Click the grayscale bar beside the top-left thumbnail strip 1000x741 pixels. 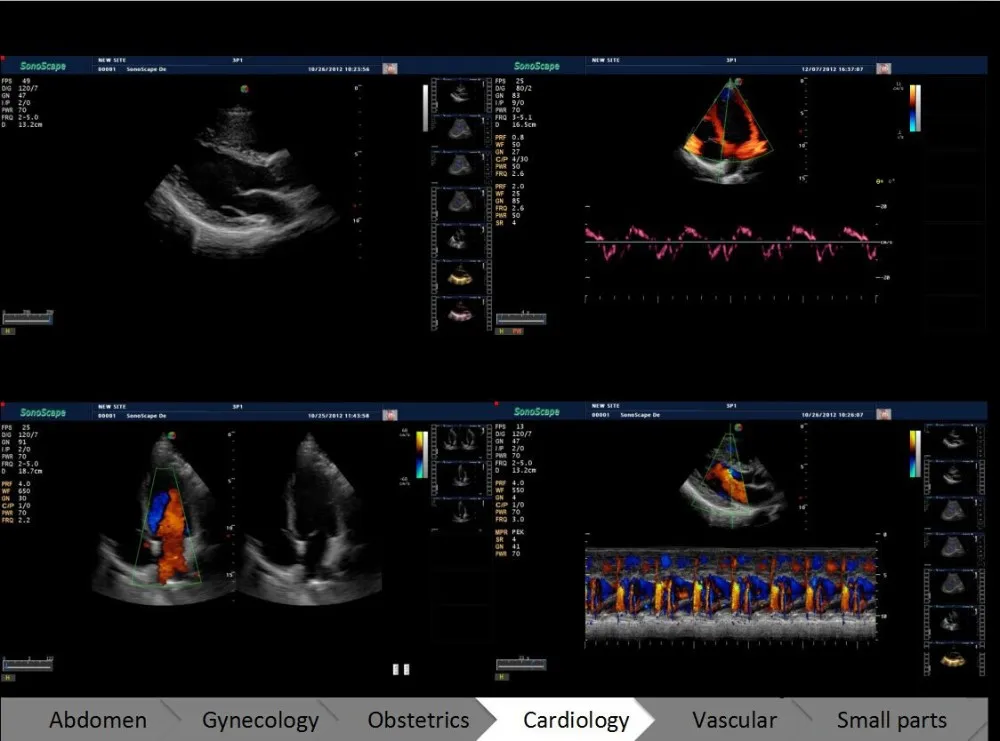click(x=425, y=108)
